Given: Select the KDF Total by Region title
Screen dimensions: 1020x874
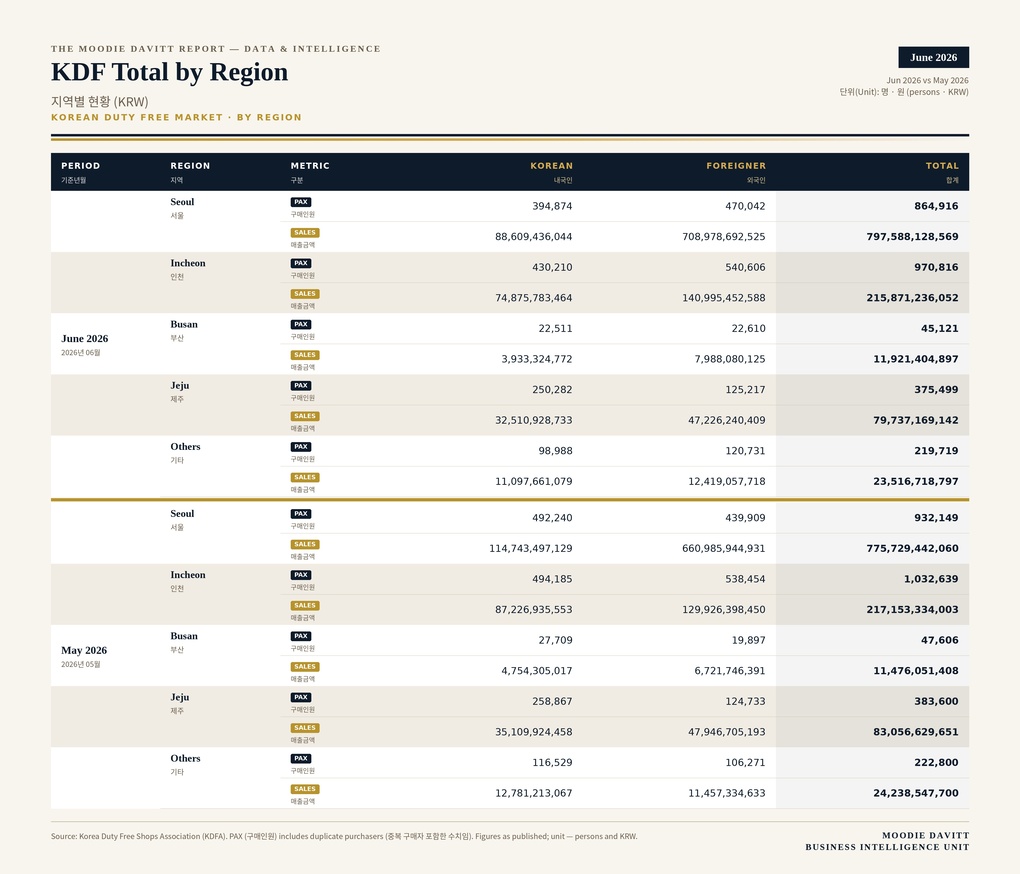Looking at the screenshot, I should point(169,72).
